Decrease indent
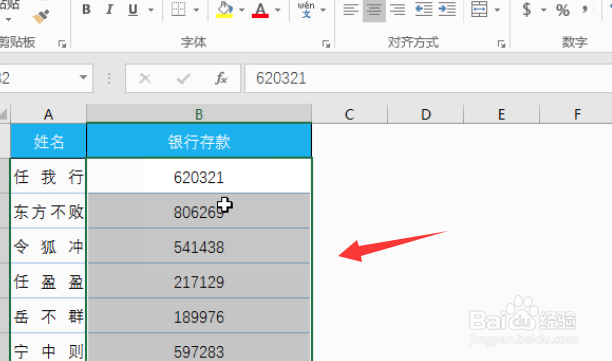Screen dimensions: 612x361 click(423, 9)
